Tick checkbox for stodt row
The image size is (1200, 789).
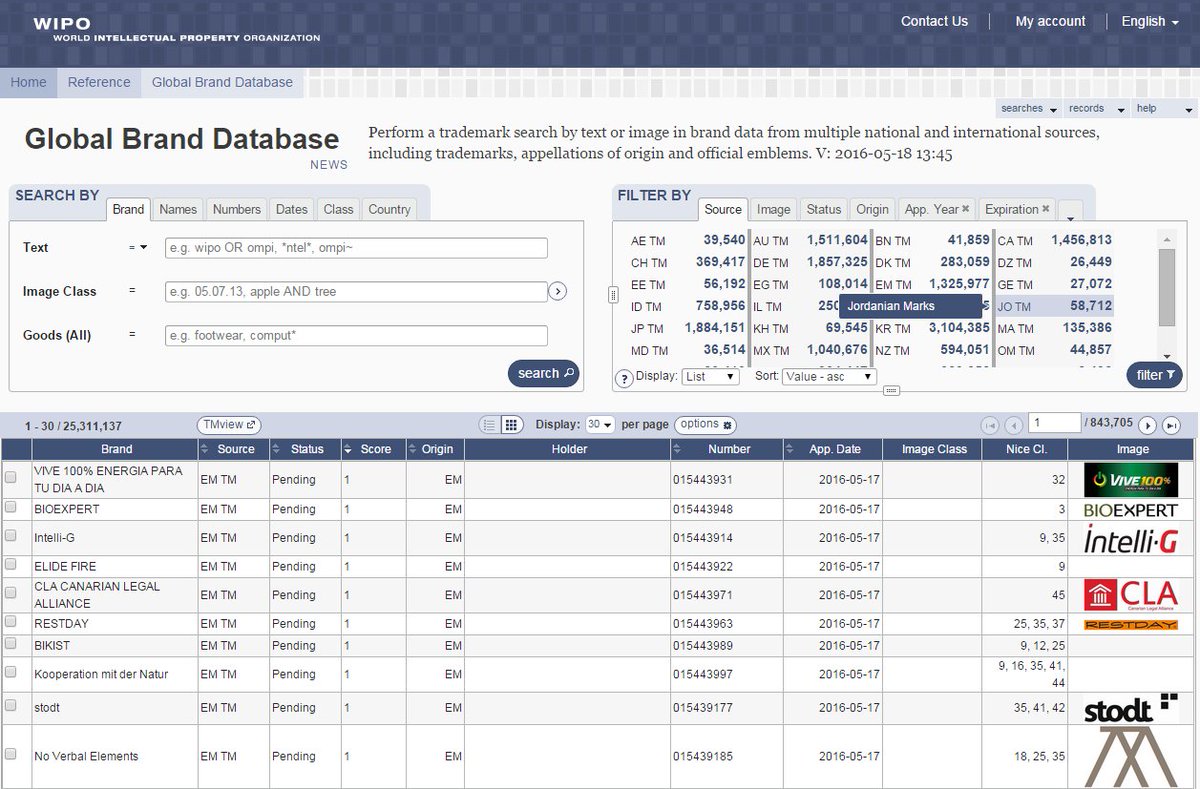pos(11,706)
